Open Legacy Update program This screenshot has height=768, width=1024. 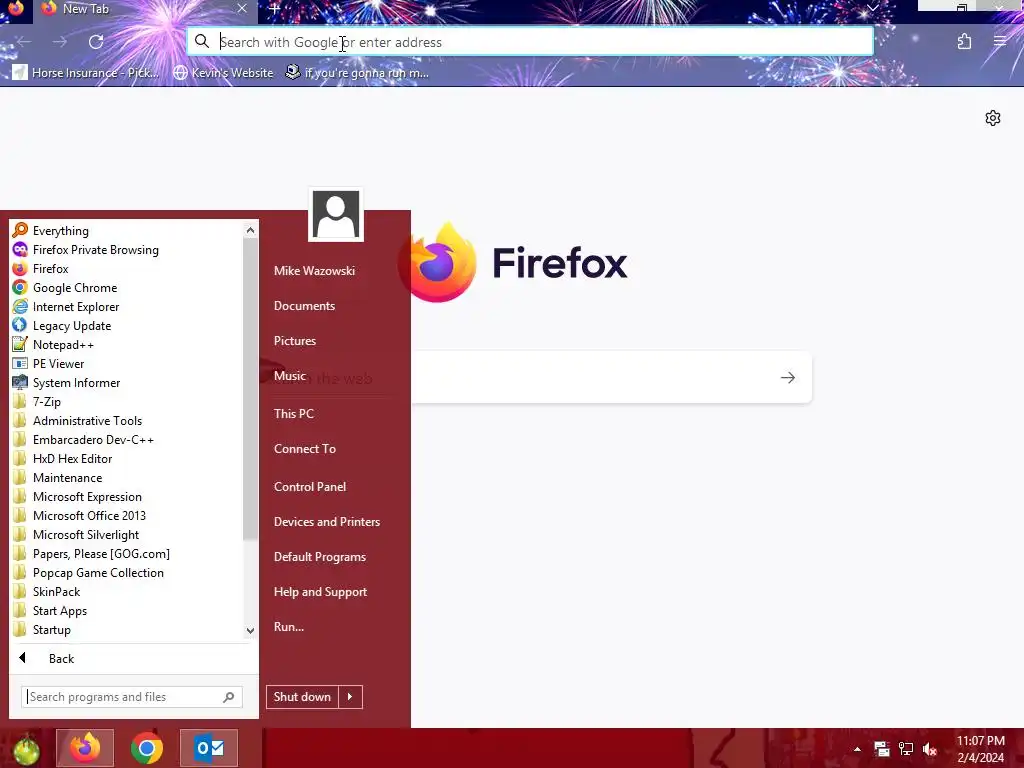coord(72,325)
